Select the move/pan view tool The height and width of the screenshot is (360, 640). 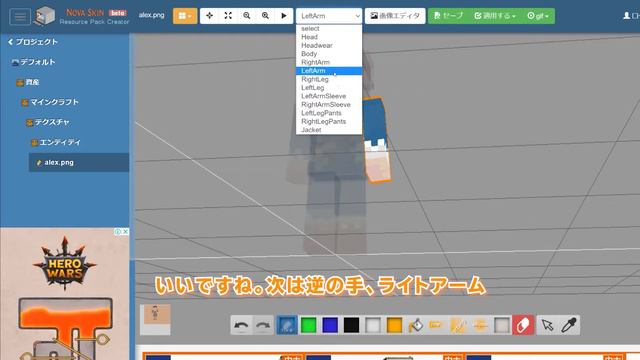click(x=209, y=16)
